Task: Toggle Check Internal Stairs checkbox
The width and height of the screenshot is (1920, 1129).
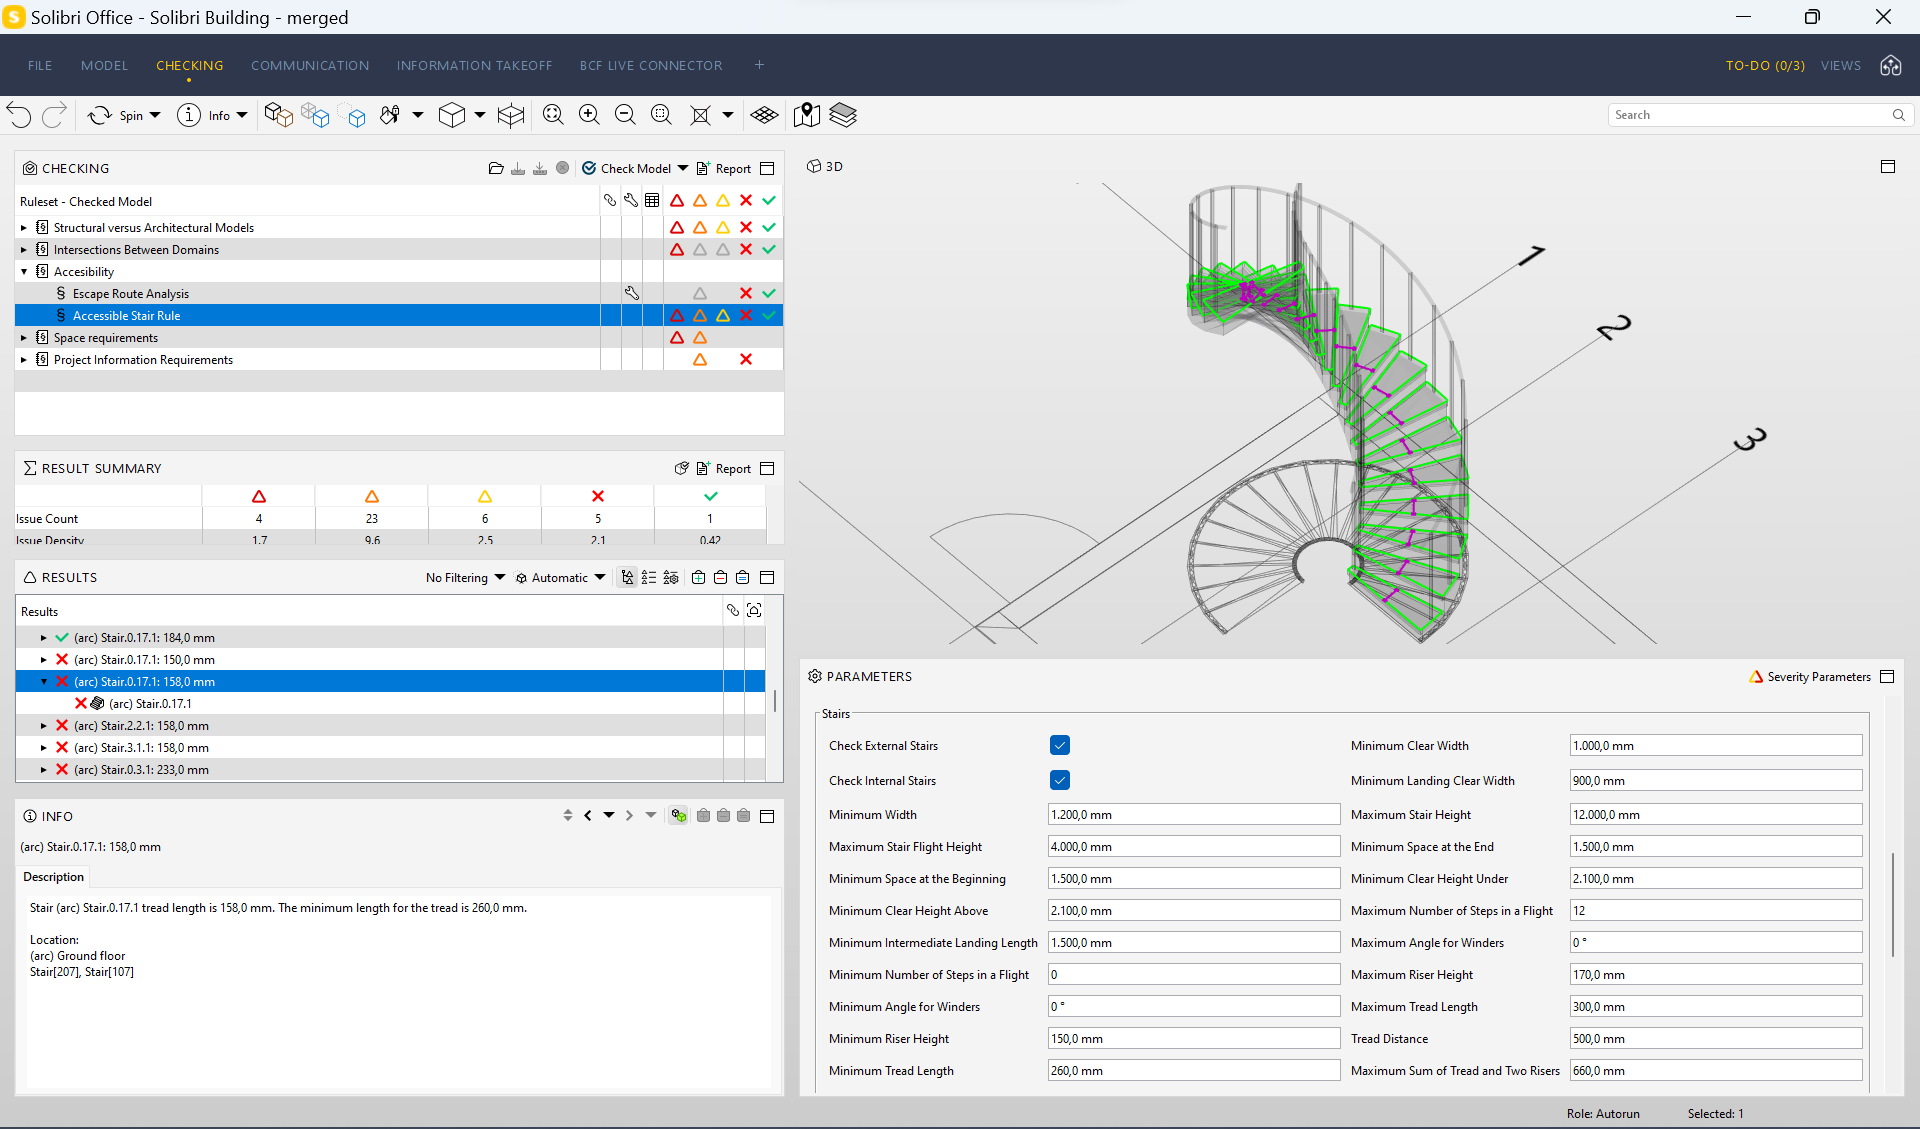Action: [x=1060, y=780]
